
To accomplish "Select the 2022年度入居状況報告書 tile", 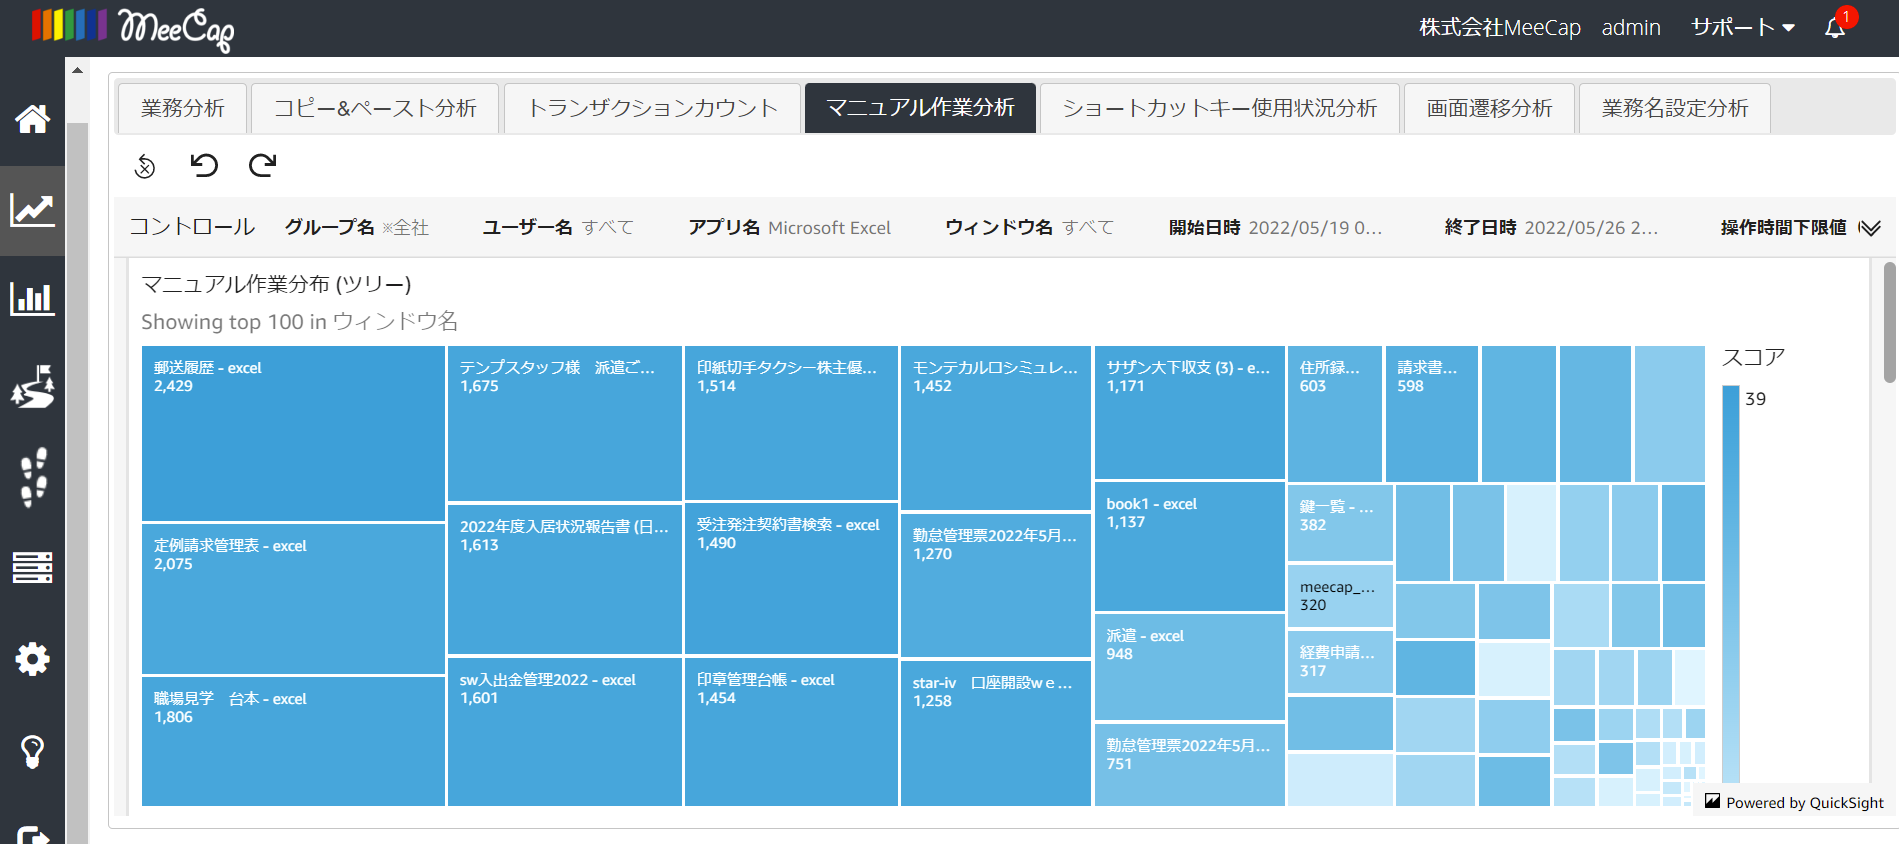I will point(565,579).
